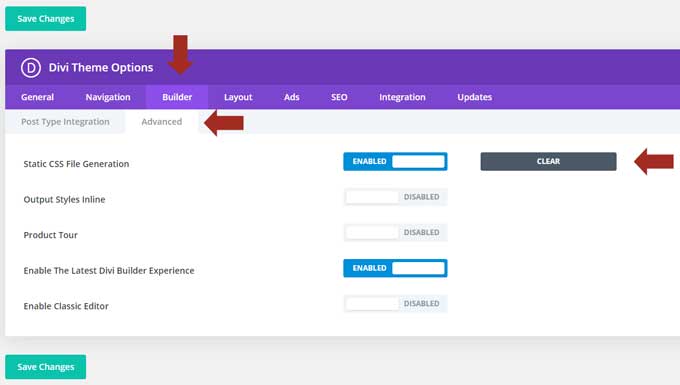Disable Static CSS File Generation toggle
680x385 pixels.
click(395, 161)
